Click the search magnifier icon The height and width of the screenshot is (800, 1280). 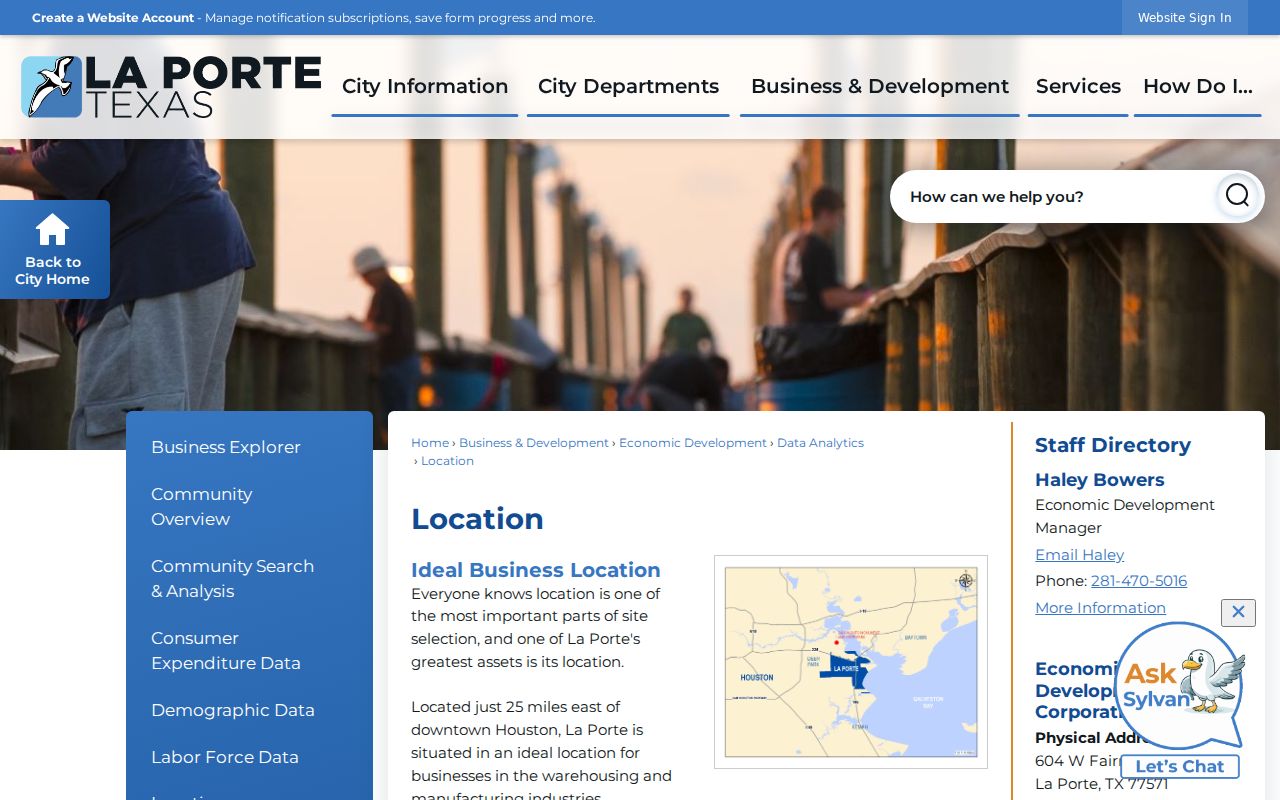1237,196
